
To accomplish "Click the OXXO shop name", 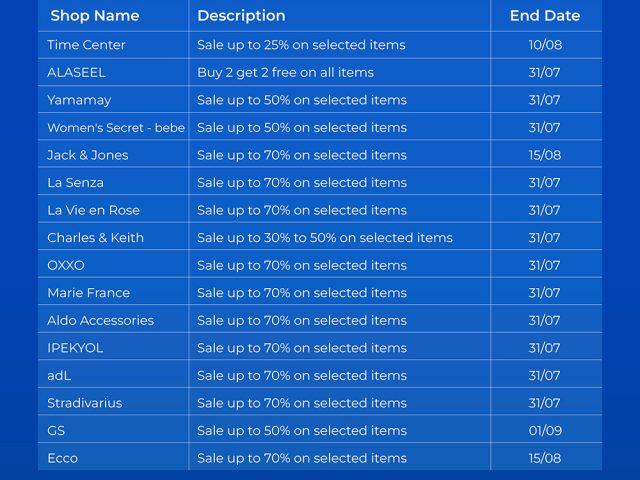I will (66, 265).
